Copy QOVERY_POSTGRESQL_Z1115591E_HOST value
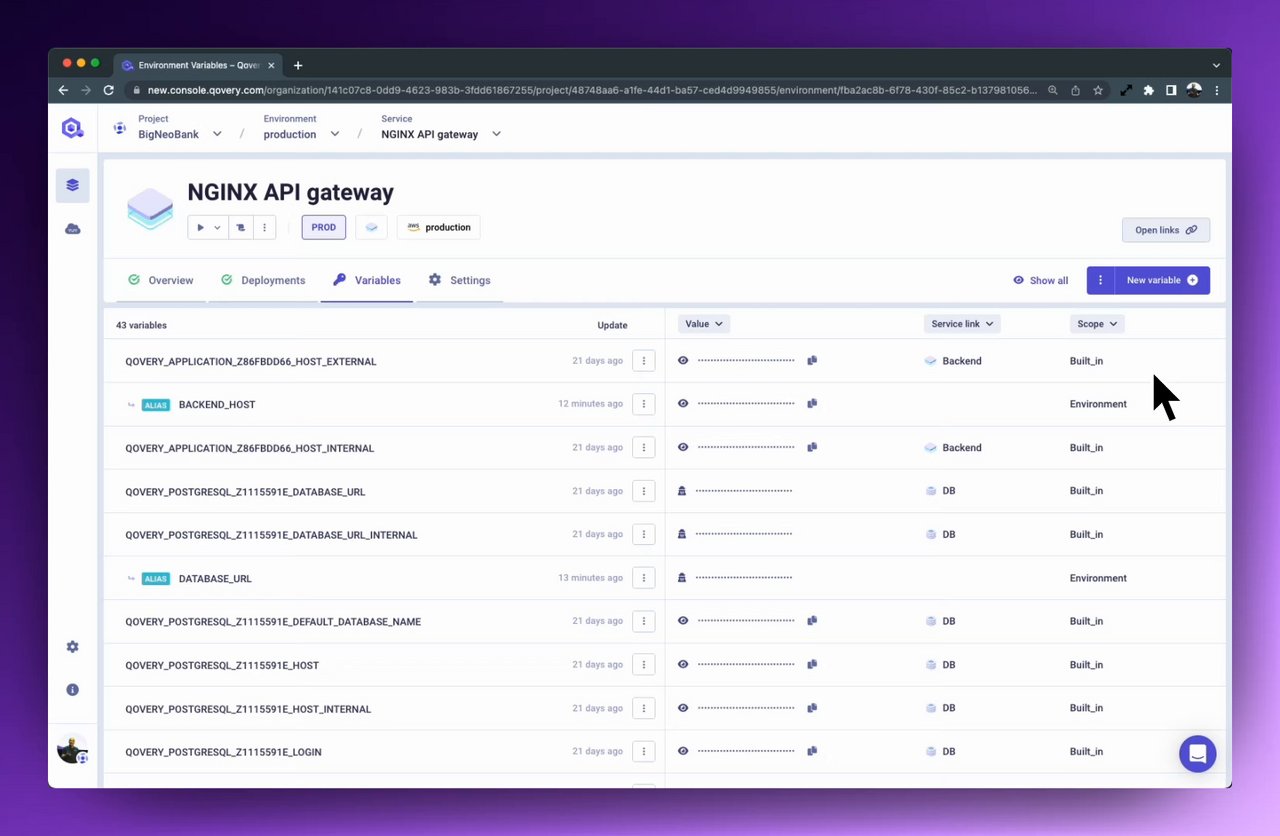The width and height of the screenshot is (1280, 836). pyautogui.click(x=812, y=664)
